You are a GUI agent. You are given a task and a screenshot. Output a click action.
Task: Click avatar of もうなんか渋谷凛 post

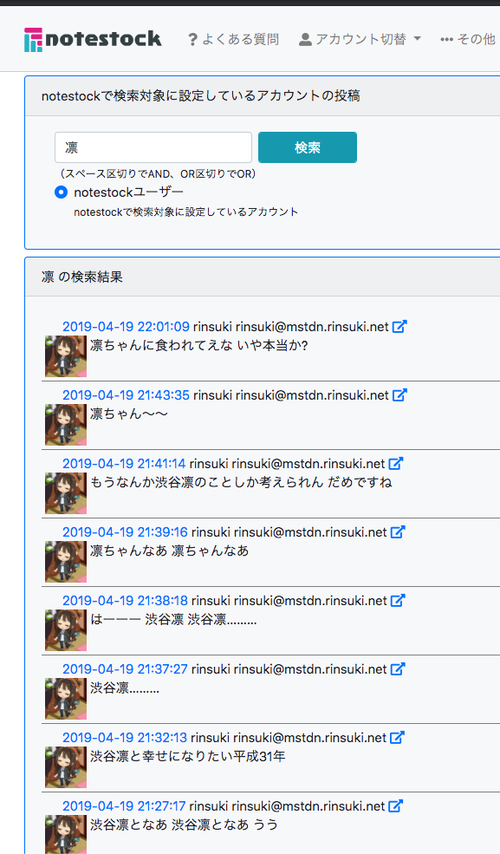tap(65, 493)
